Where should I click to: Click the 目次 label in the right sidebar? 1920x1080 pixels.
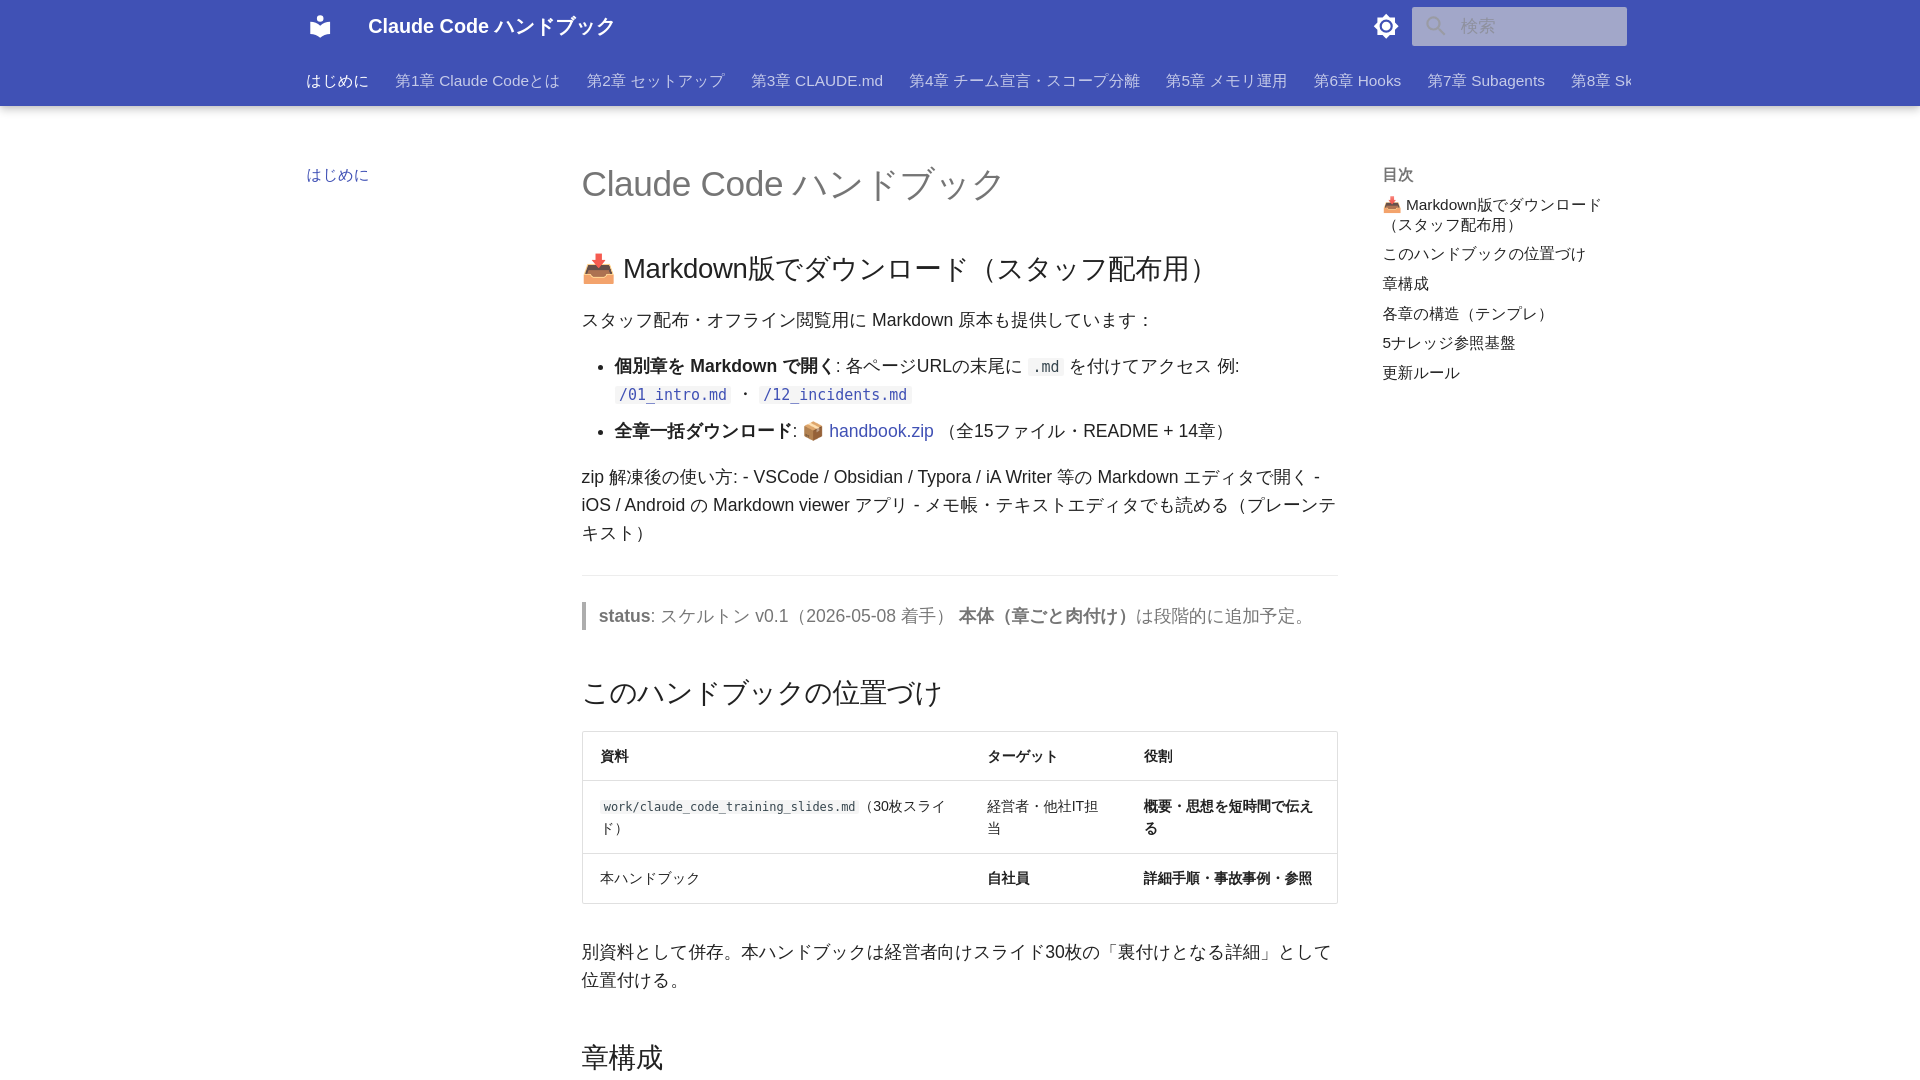point(1398,175)
